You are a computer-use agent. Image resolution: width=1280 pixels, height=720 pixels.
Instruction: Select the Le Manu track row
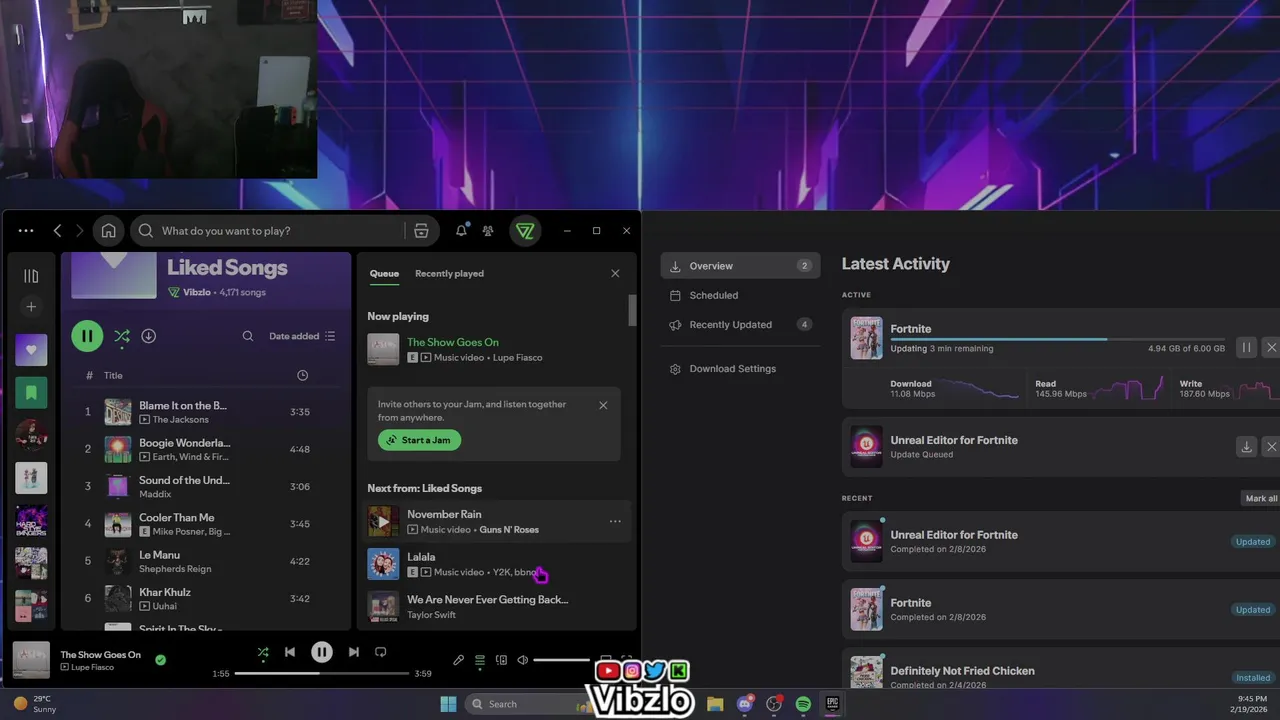208,561
